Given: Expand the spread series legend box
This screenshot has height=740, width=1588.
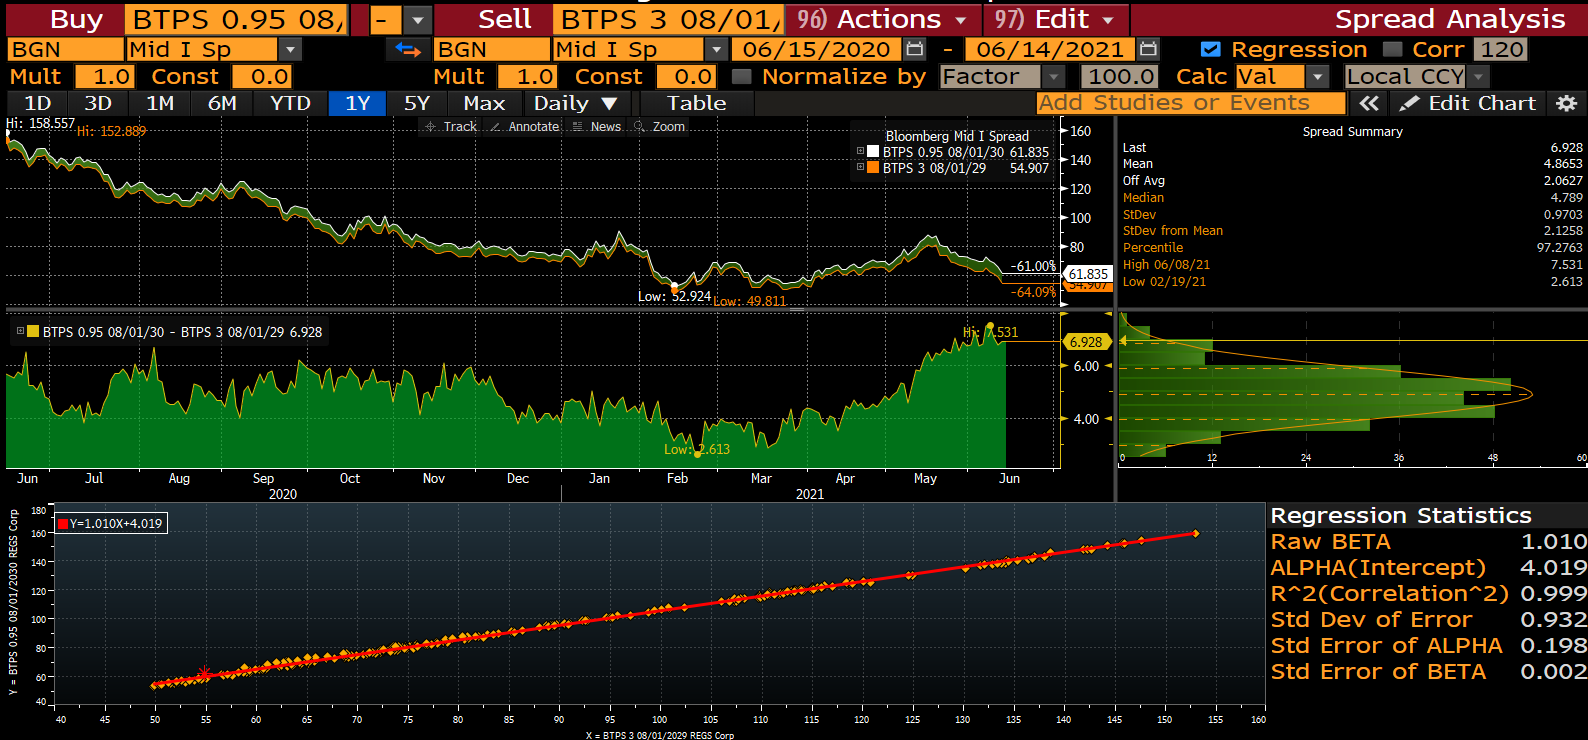Looking at the screenshot, I should pyautogui.click(x=20, y=332).
